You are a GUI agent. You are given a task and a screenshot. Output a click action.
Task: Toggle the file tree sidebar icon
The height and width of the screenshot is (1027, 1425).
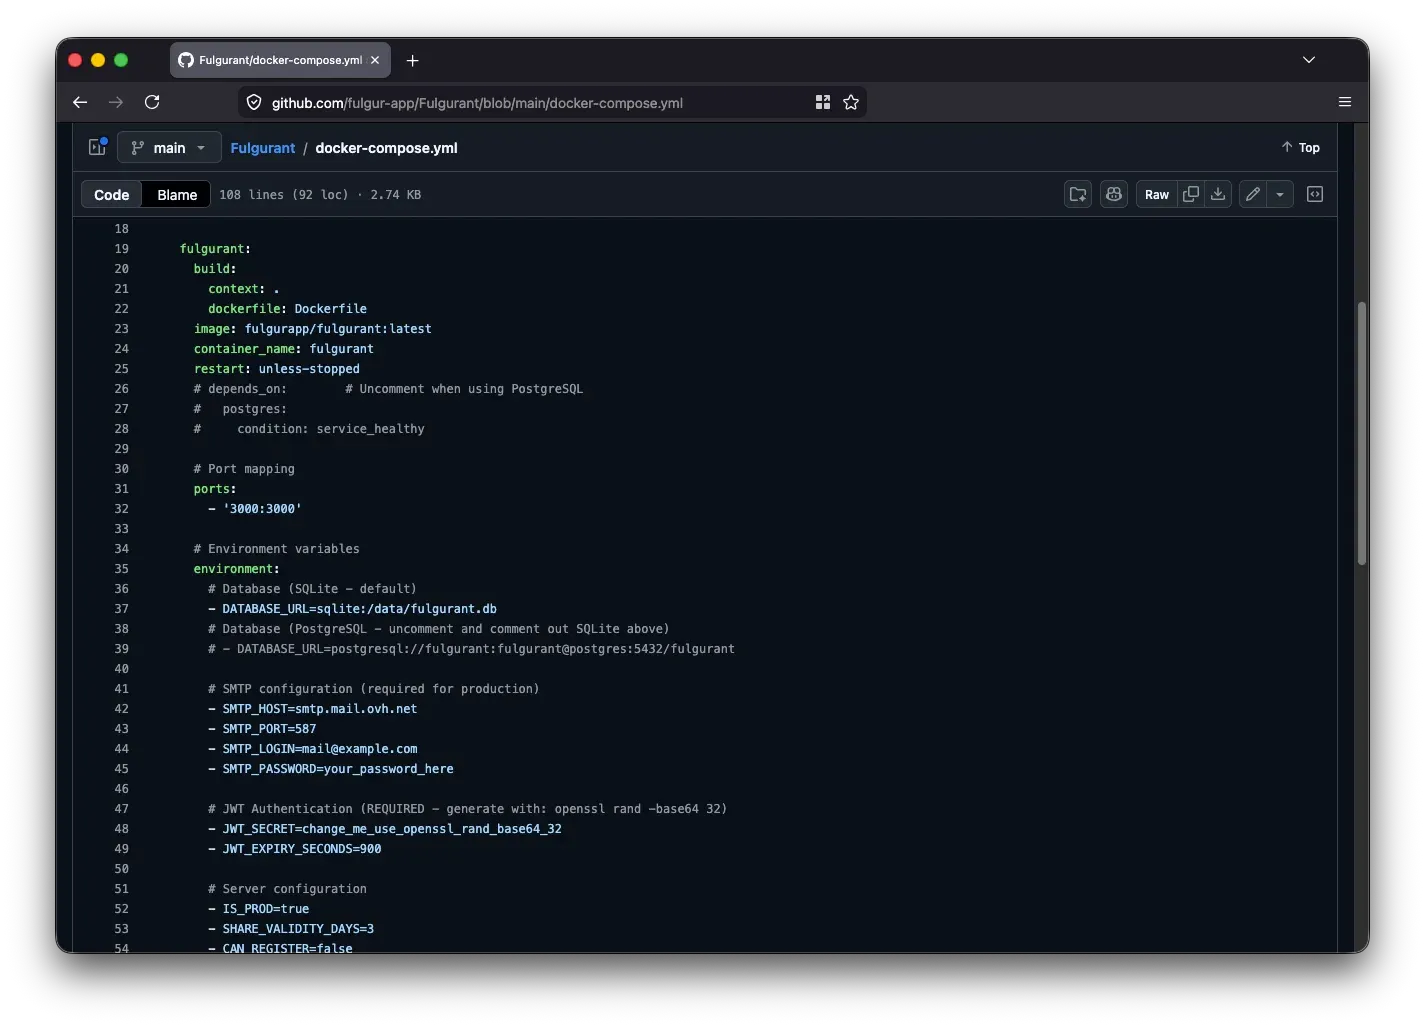[96, 147]
